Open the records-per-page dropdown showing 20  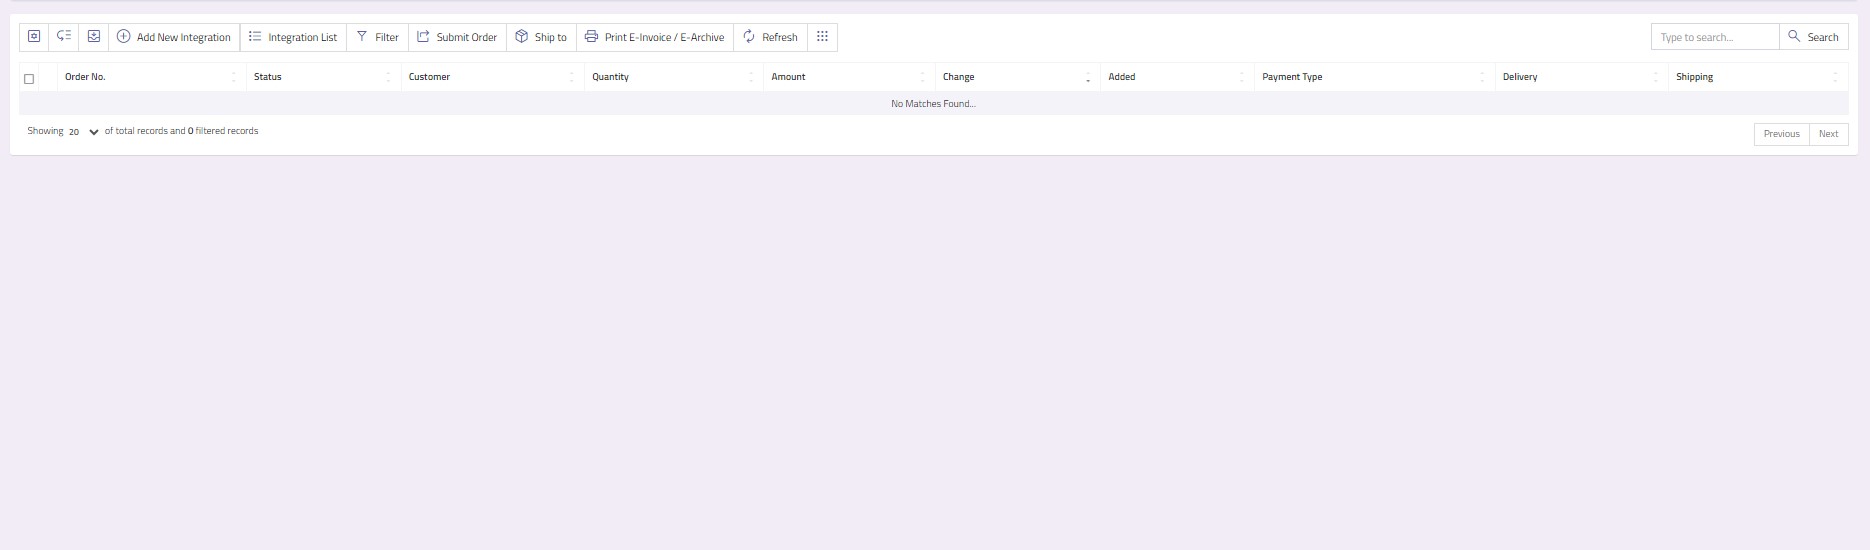(x=83, y=132)
